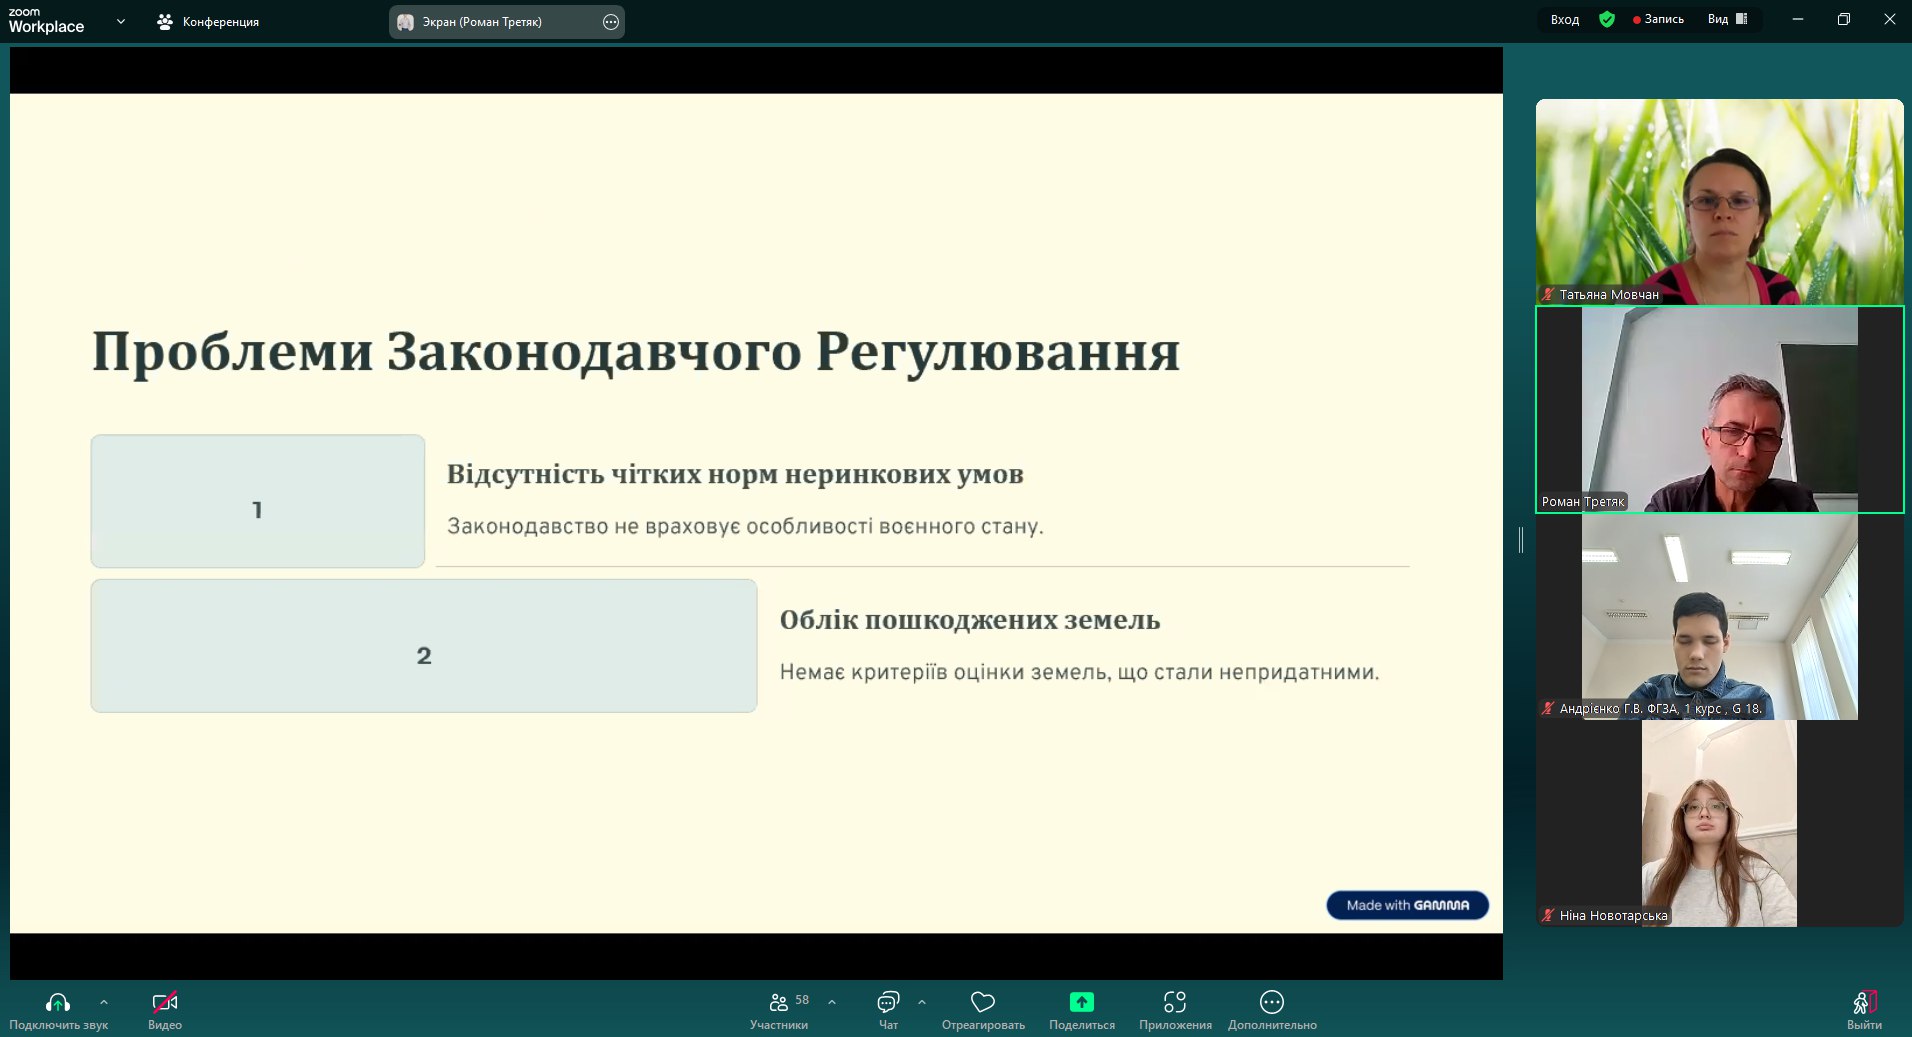
Task: Open Дополнительно more options icon
Action: tap(1272, 1002)
